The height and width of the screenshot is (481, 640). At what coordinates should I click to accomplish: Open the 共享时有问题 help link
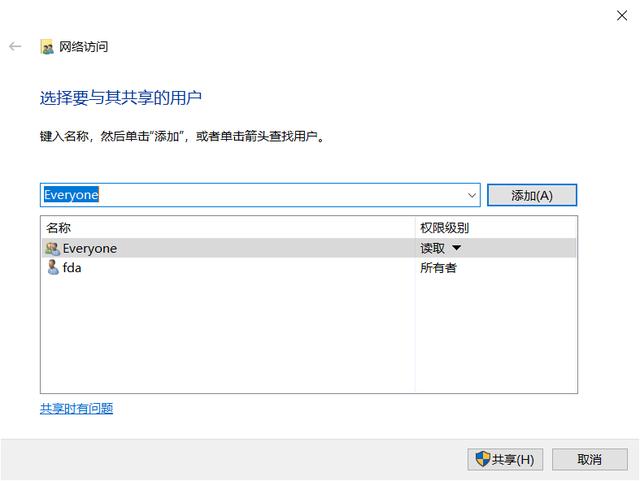[76, 408]
